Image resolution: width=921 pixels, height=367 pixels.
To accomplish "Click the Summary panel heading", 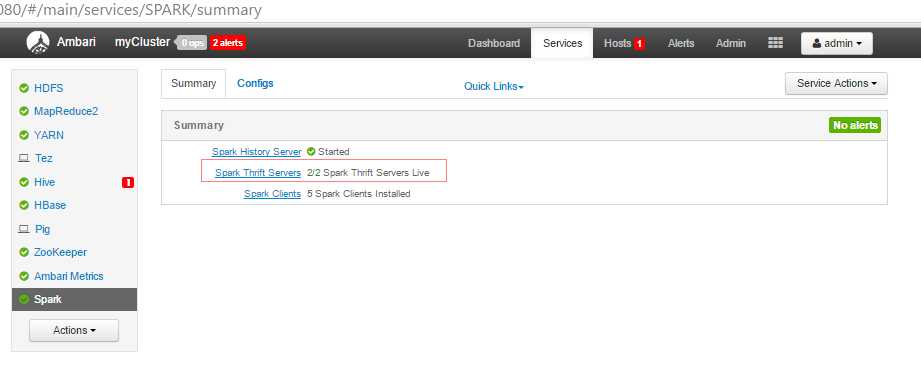I will [199, 125].
